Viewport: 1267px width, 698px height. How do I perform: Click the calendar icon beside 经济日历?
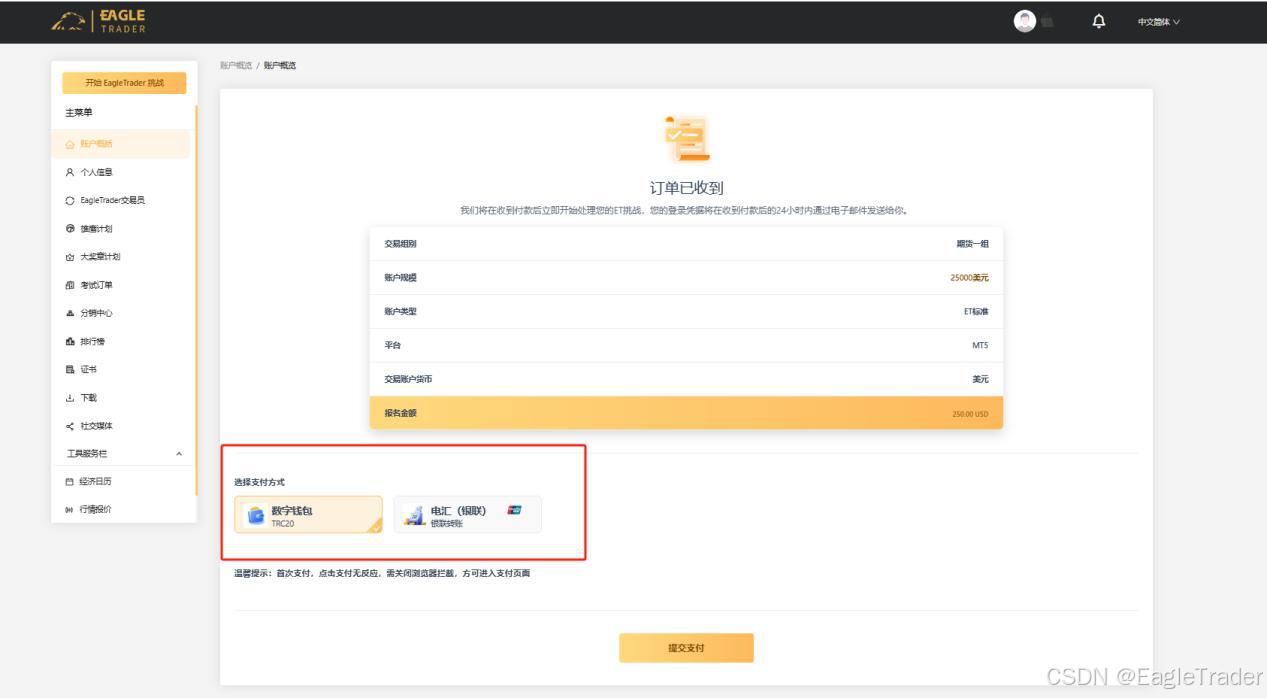[70, 481]
